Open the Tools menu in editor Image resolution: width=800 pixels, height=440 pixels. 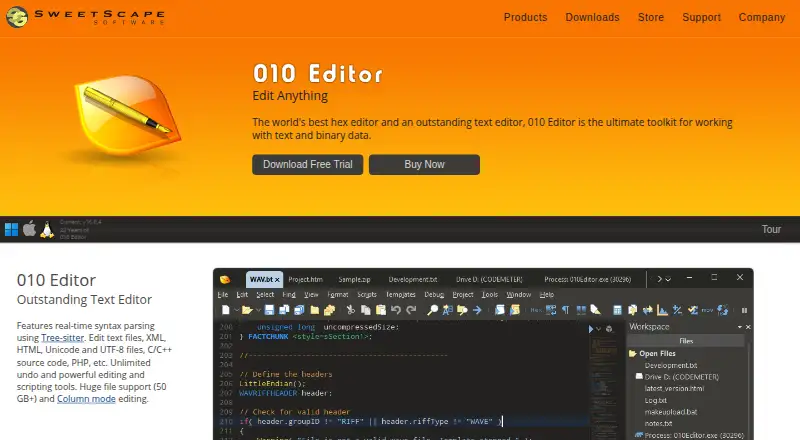click(489, 295)
